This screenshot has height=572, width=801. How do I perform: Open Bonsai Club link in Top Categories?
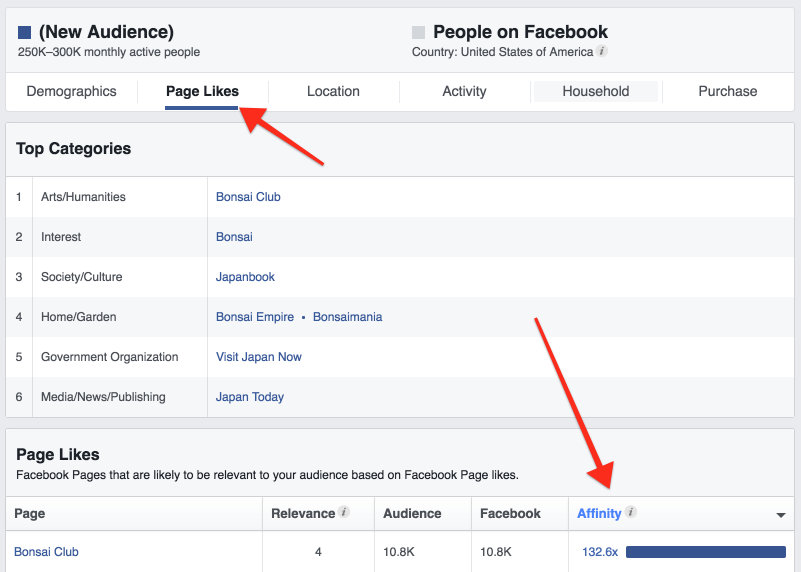point(248,197)
